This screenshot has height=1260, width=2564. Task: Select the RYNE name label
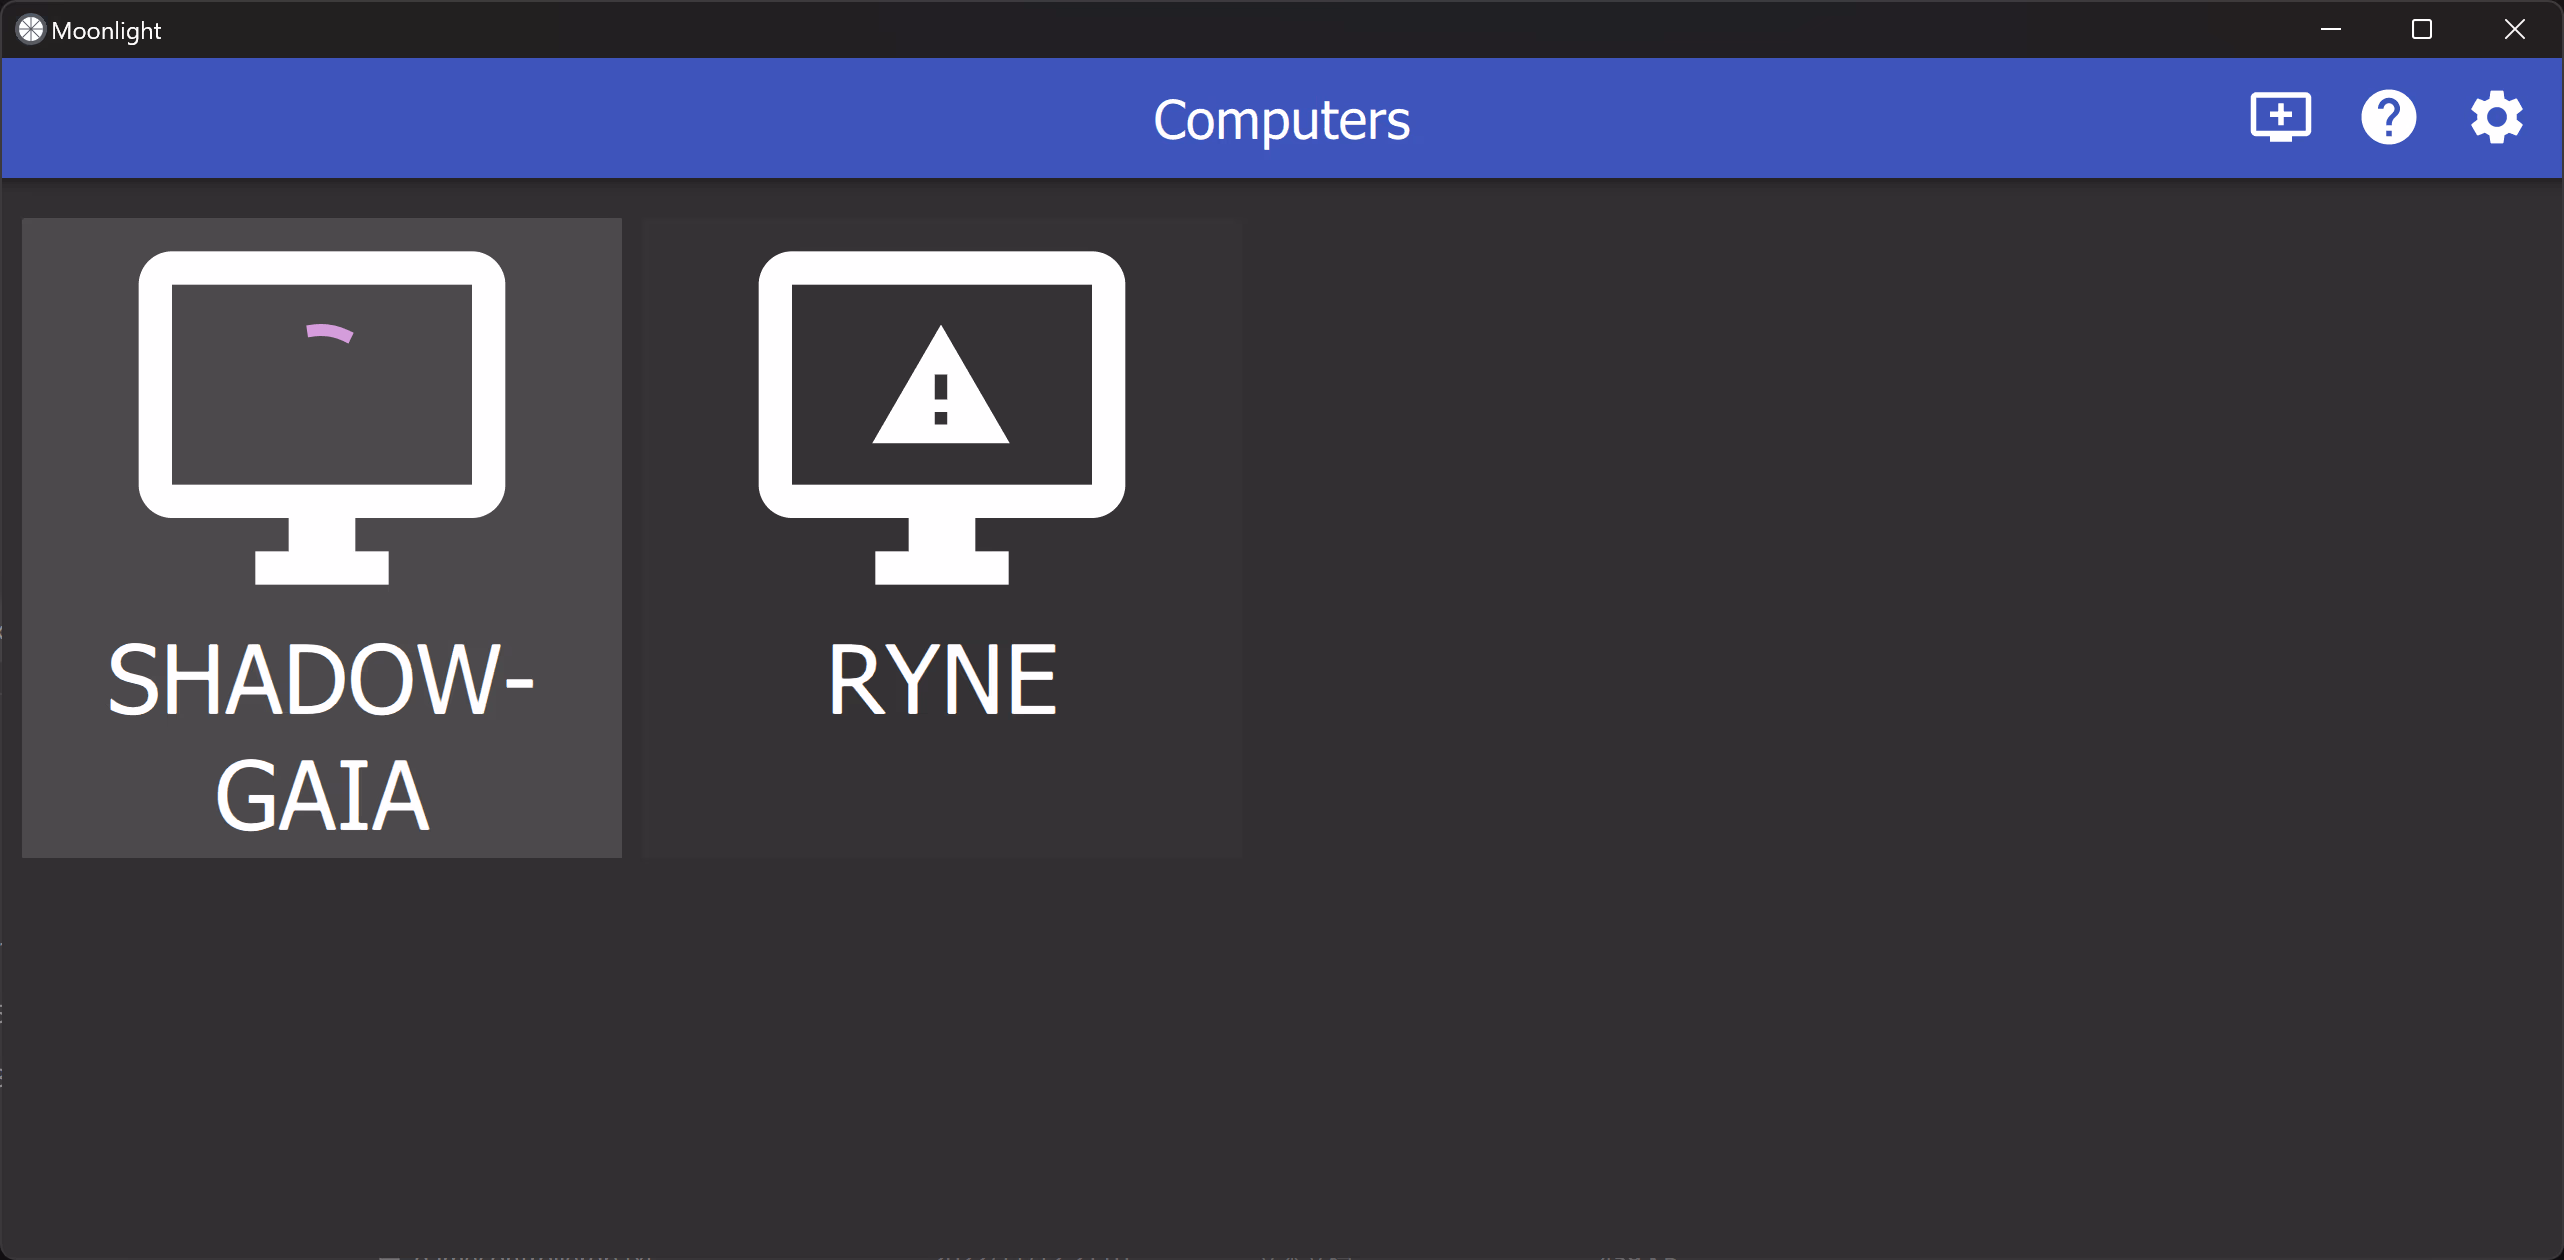[x=942, y=682]
